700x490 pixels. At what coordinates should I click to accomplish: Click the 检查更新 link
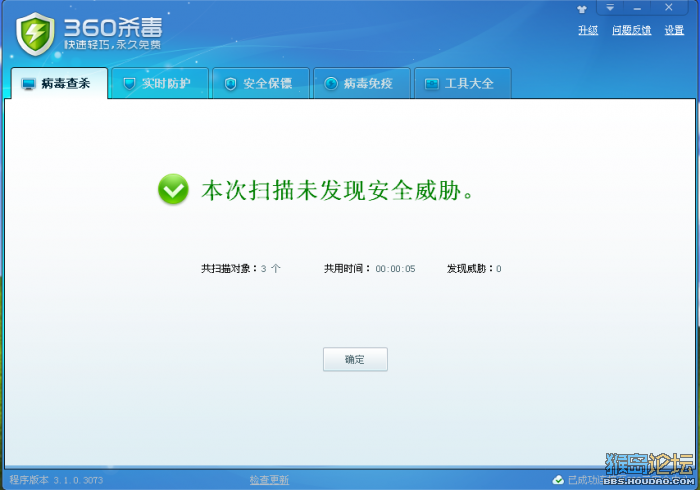coord(269,480)
